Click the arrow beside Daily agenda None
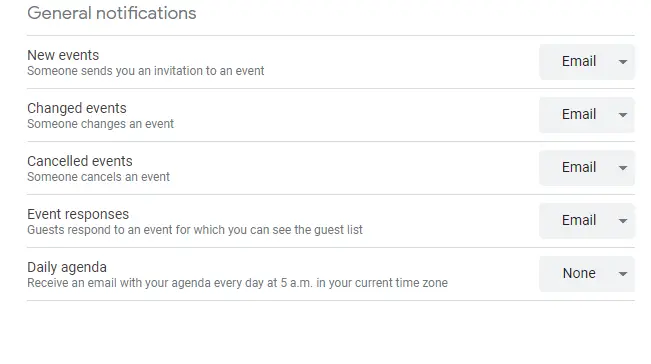 622,274
